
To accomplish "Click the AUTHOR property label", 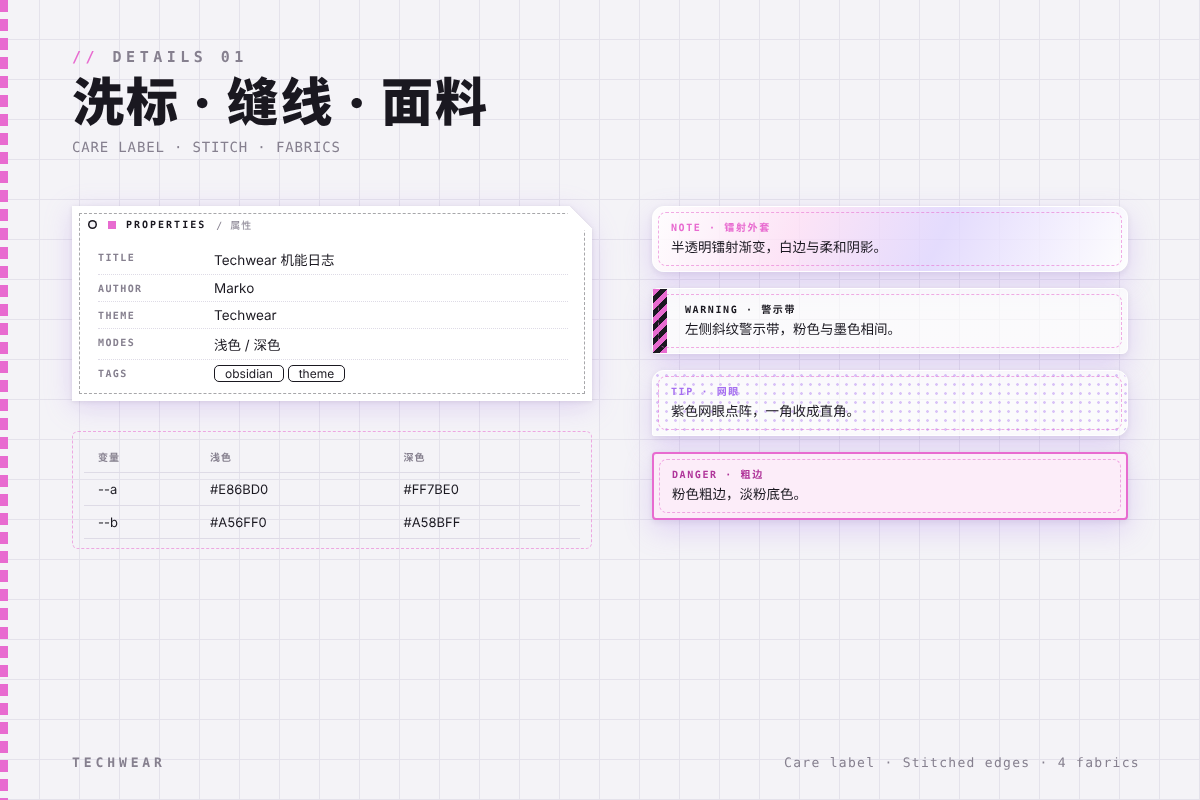I will (x=120, y=289).
